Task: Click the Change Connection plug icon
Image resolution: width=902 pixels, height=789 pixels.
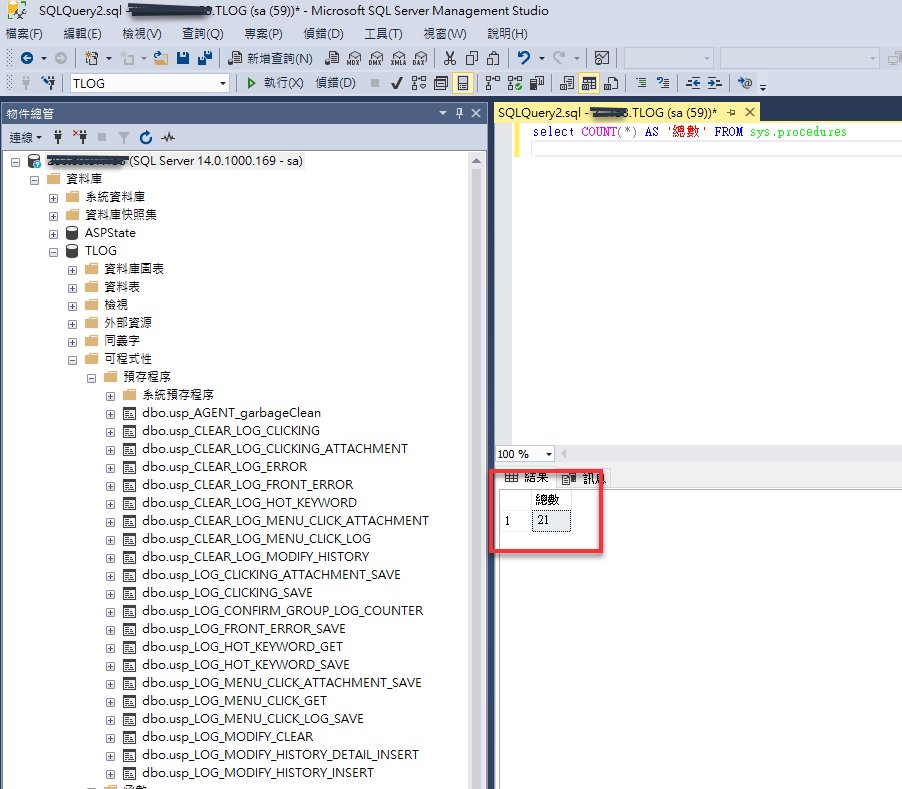Action: pyautogui.click(x=49, y=83)
